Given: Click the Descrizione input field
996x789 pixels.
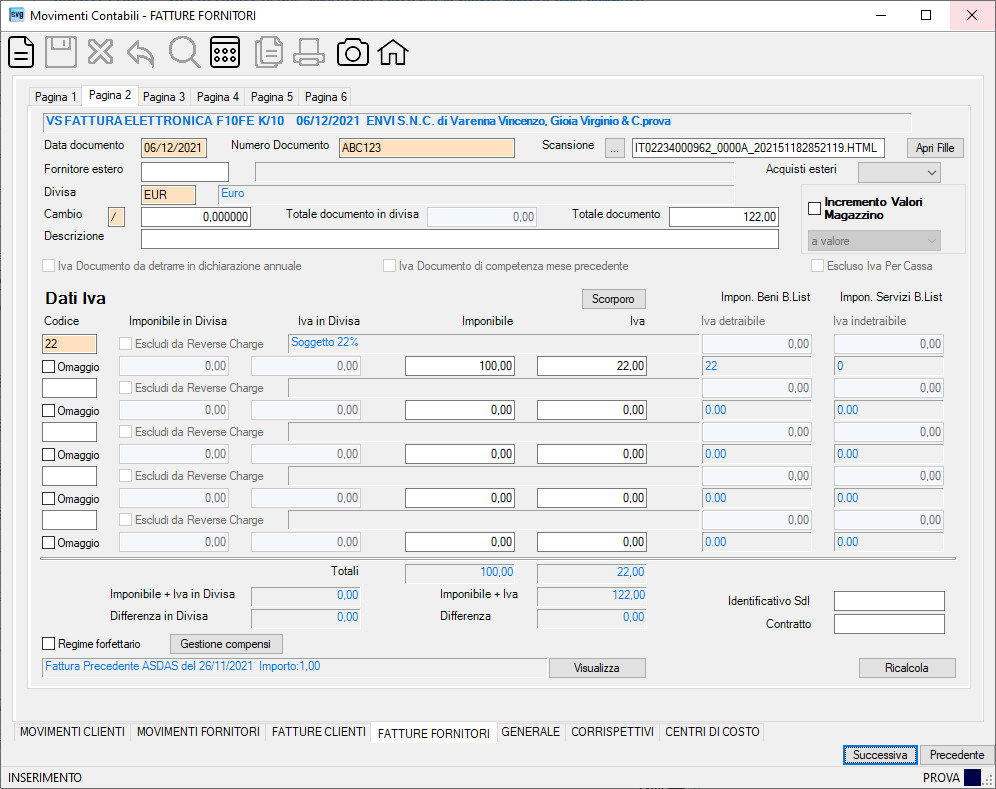Looking at the screenshot, I should point(459,239).
